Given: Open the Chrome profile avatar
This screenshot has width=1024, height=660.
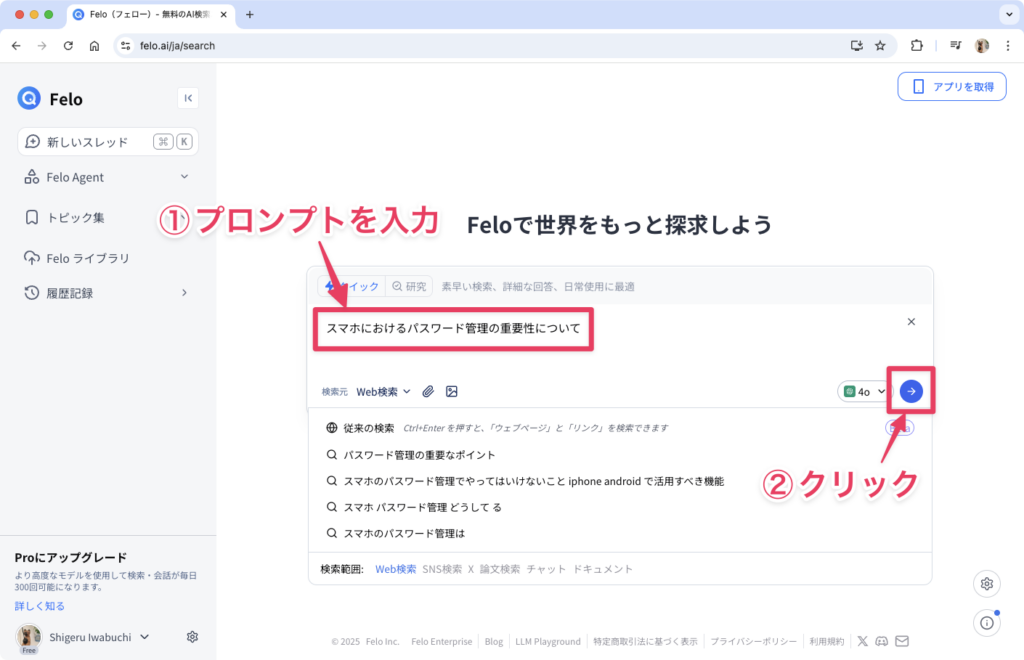Looking at the screenshot, I should coord(982,46).
